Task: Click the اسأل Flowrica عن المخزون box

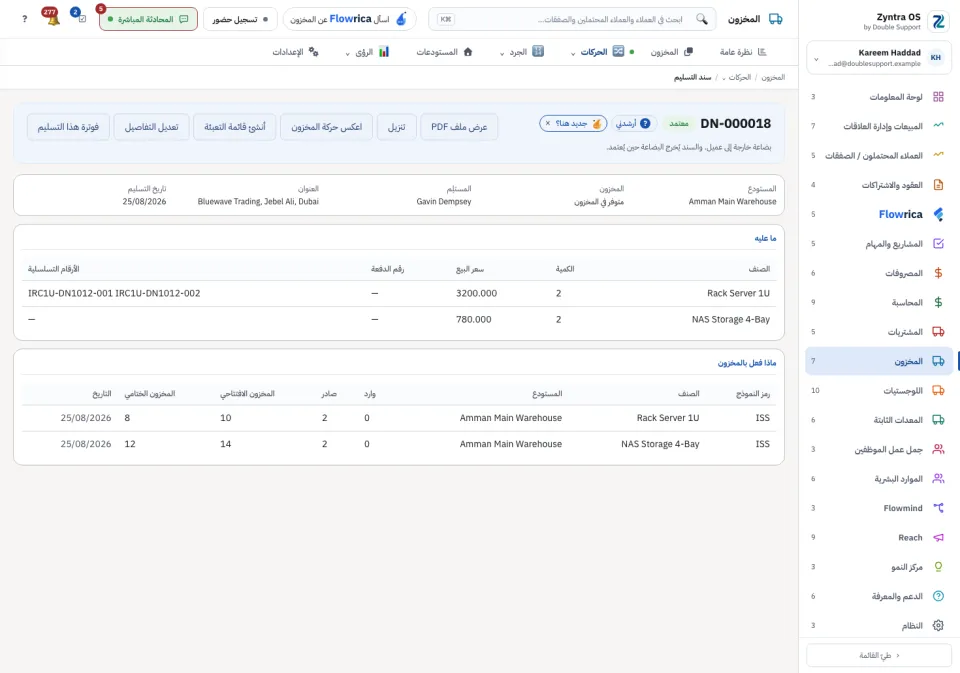Action: point(349,19)
